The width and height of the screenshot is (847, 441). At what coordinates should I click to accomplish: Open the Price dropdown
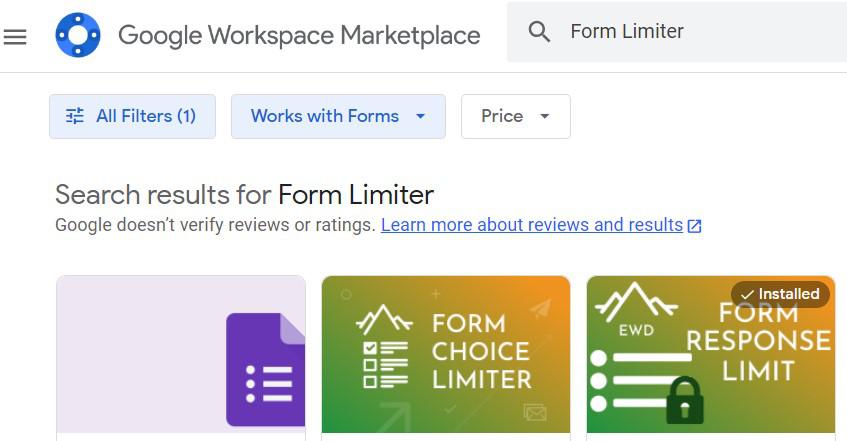click(x=515, y=116)
